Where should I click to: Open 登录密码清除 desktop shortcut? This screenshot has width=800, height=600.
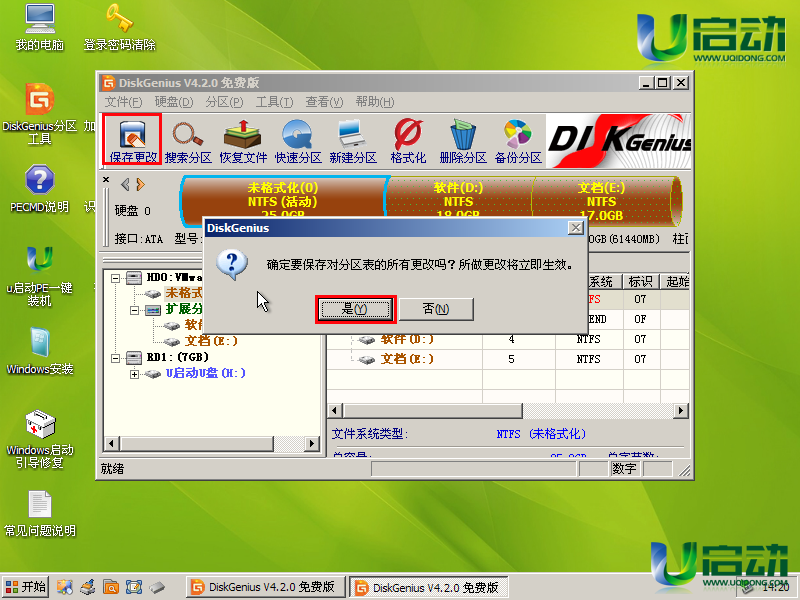pyautogui.click(x=120, y=27)
